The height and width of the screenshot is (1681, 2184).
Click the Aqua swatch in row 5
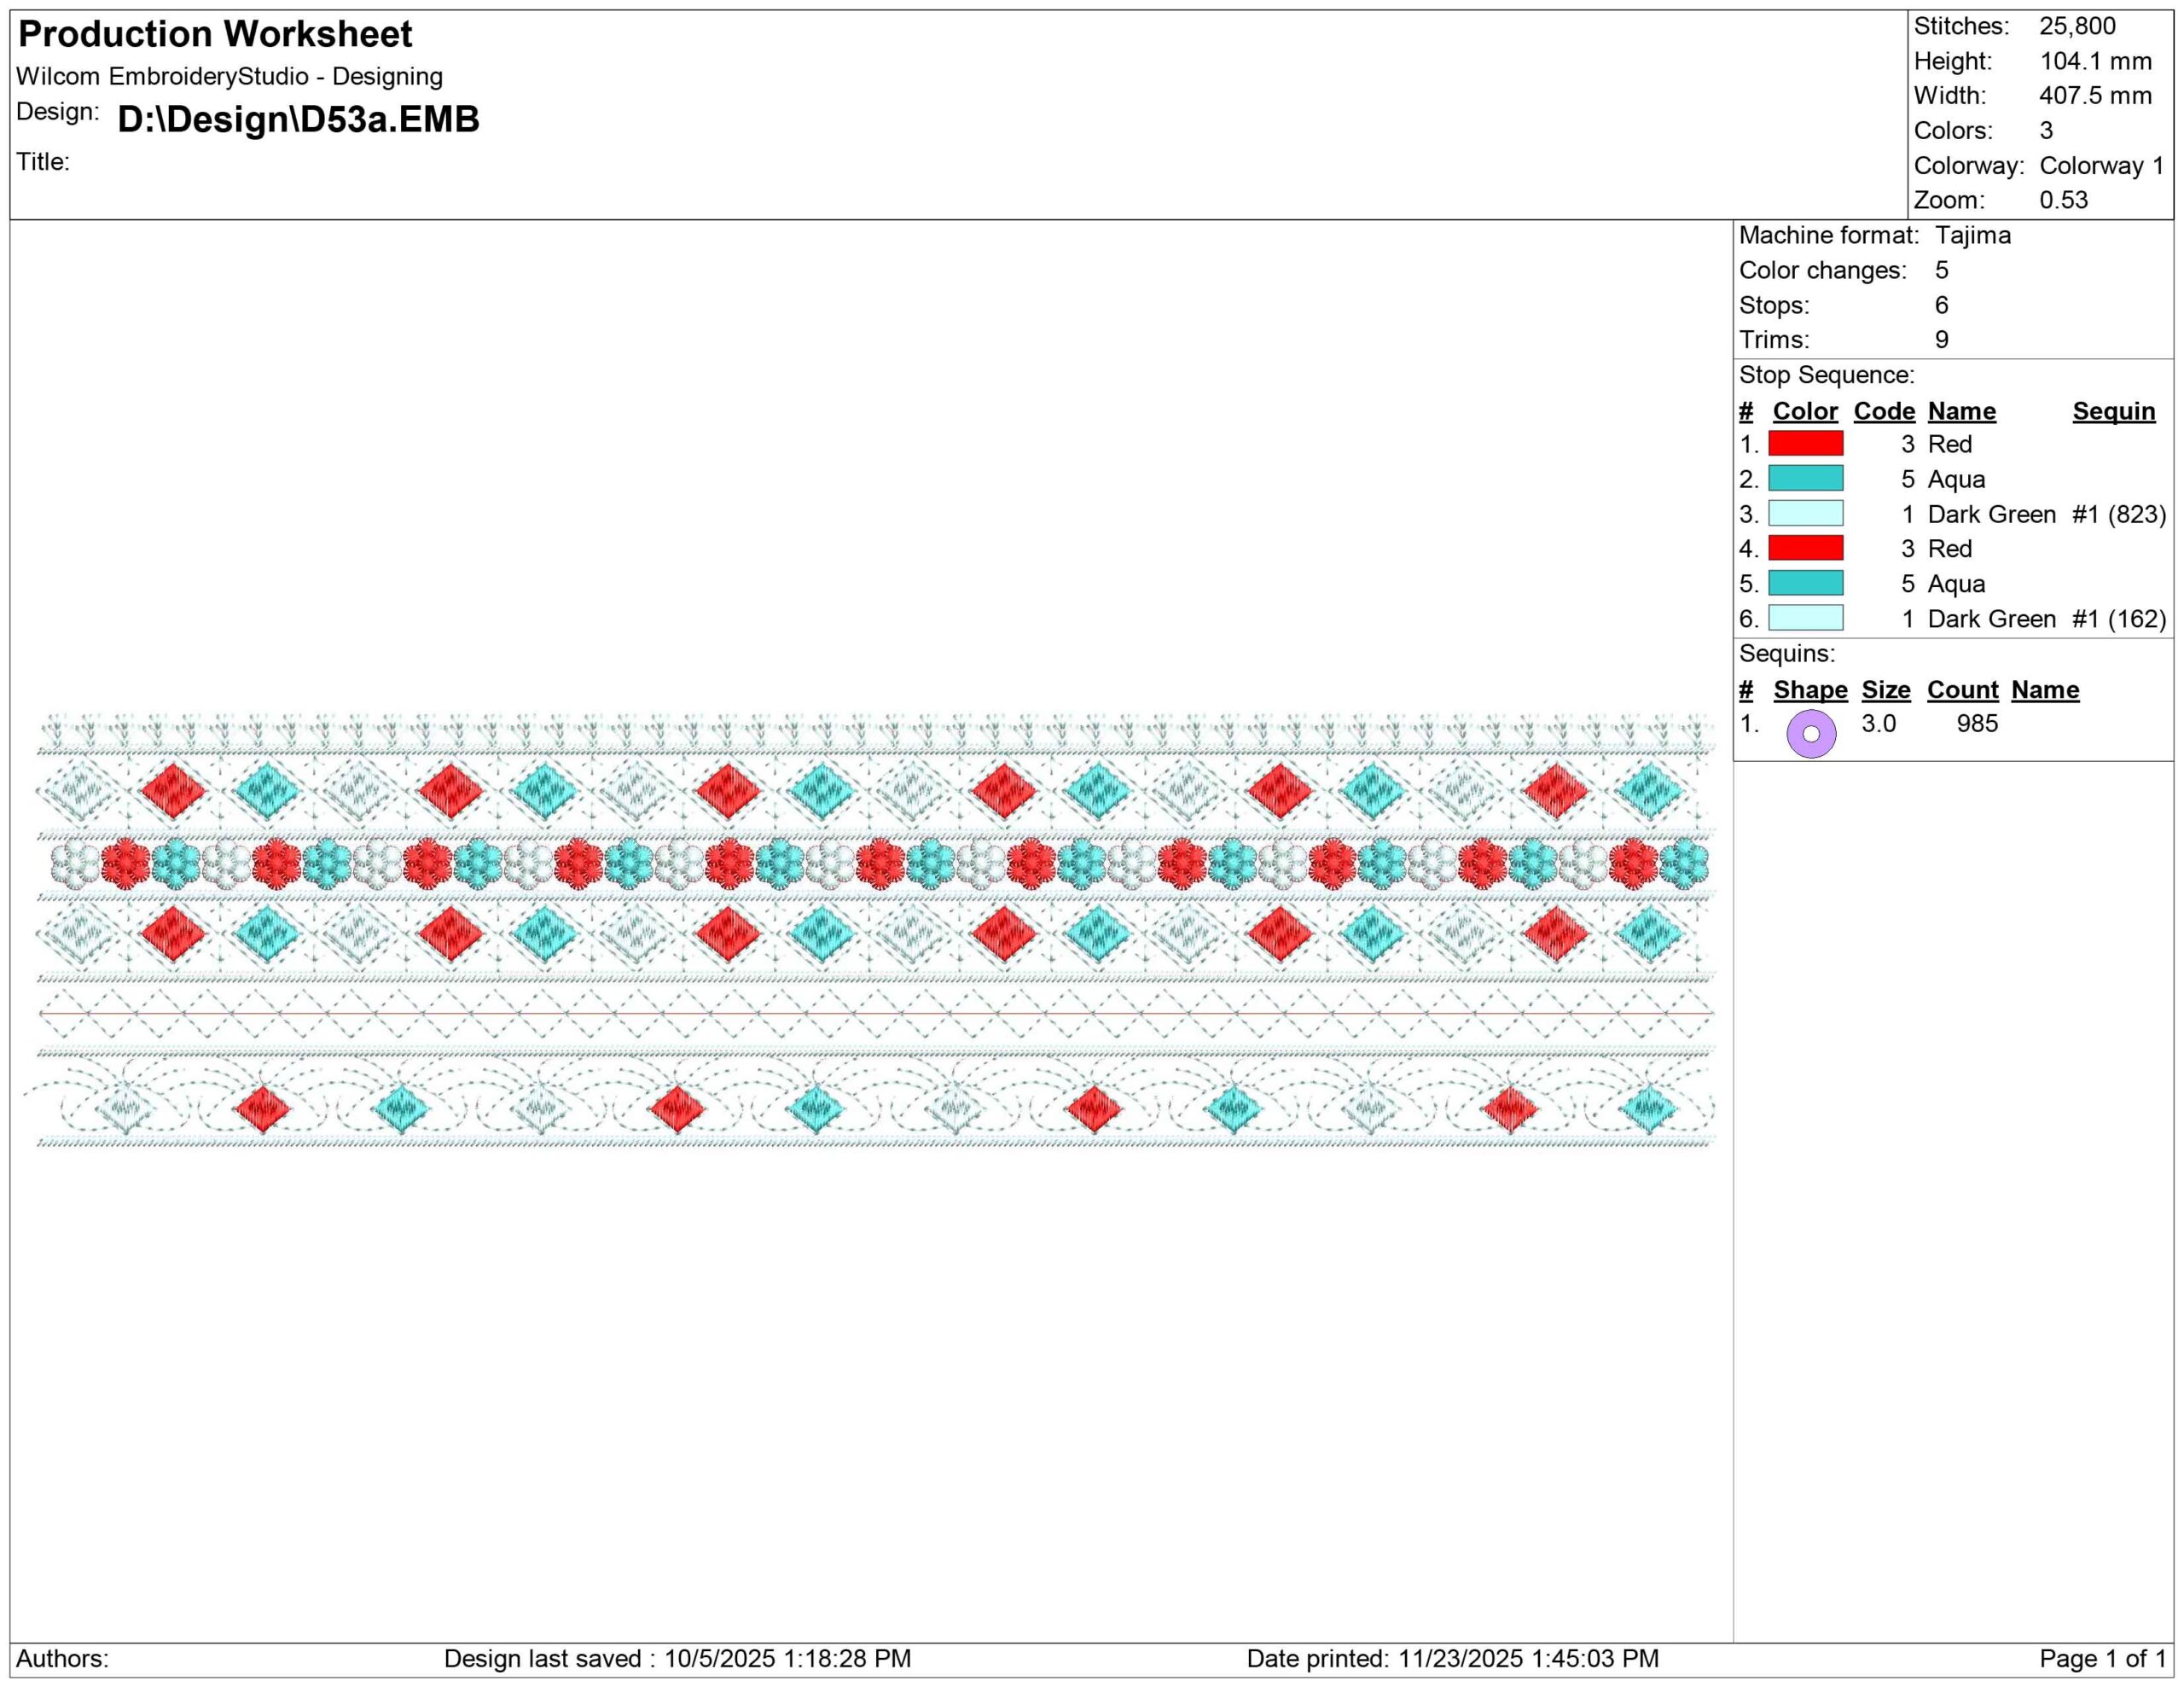pos(1805,583)
